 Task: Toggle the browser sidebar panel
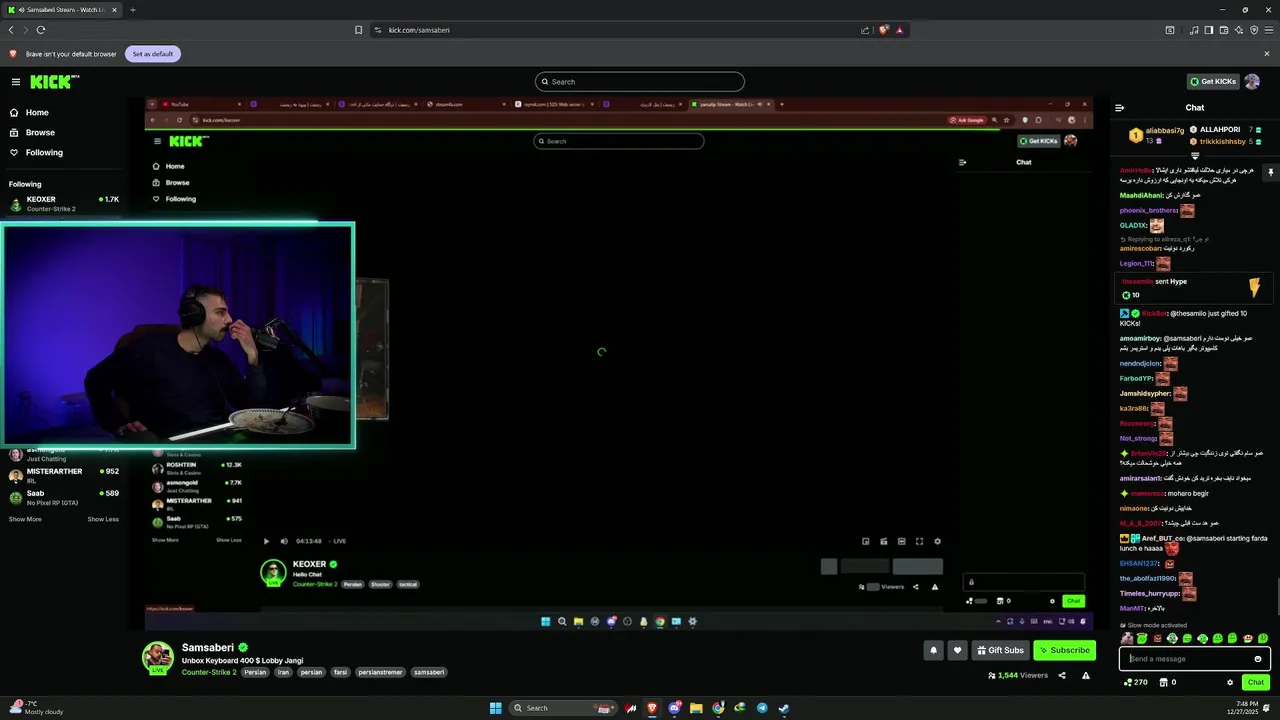pyautogui.click(x=1209, y=30)
